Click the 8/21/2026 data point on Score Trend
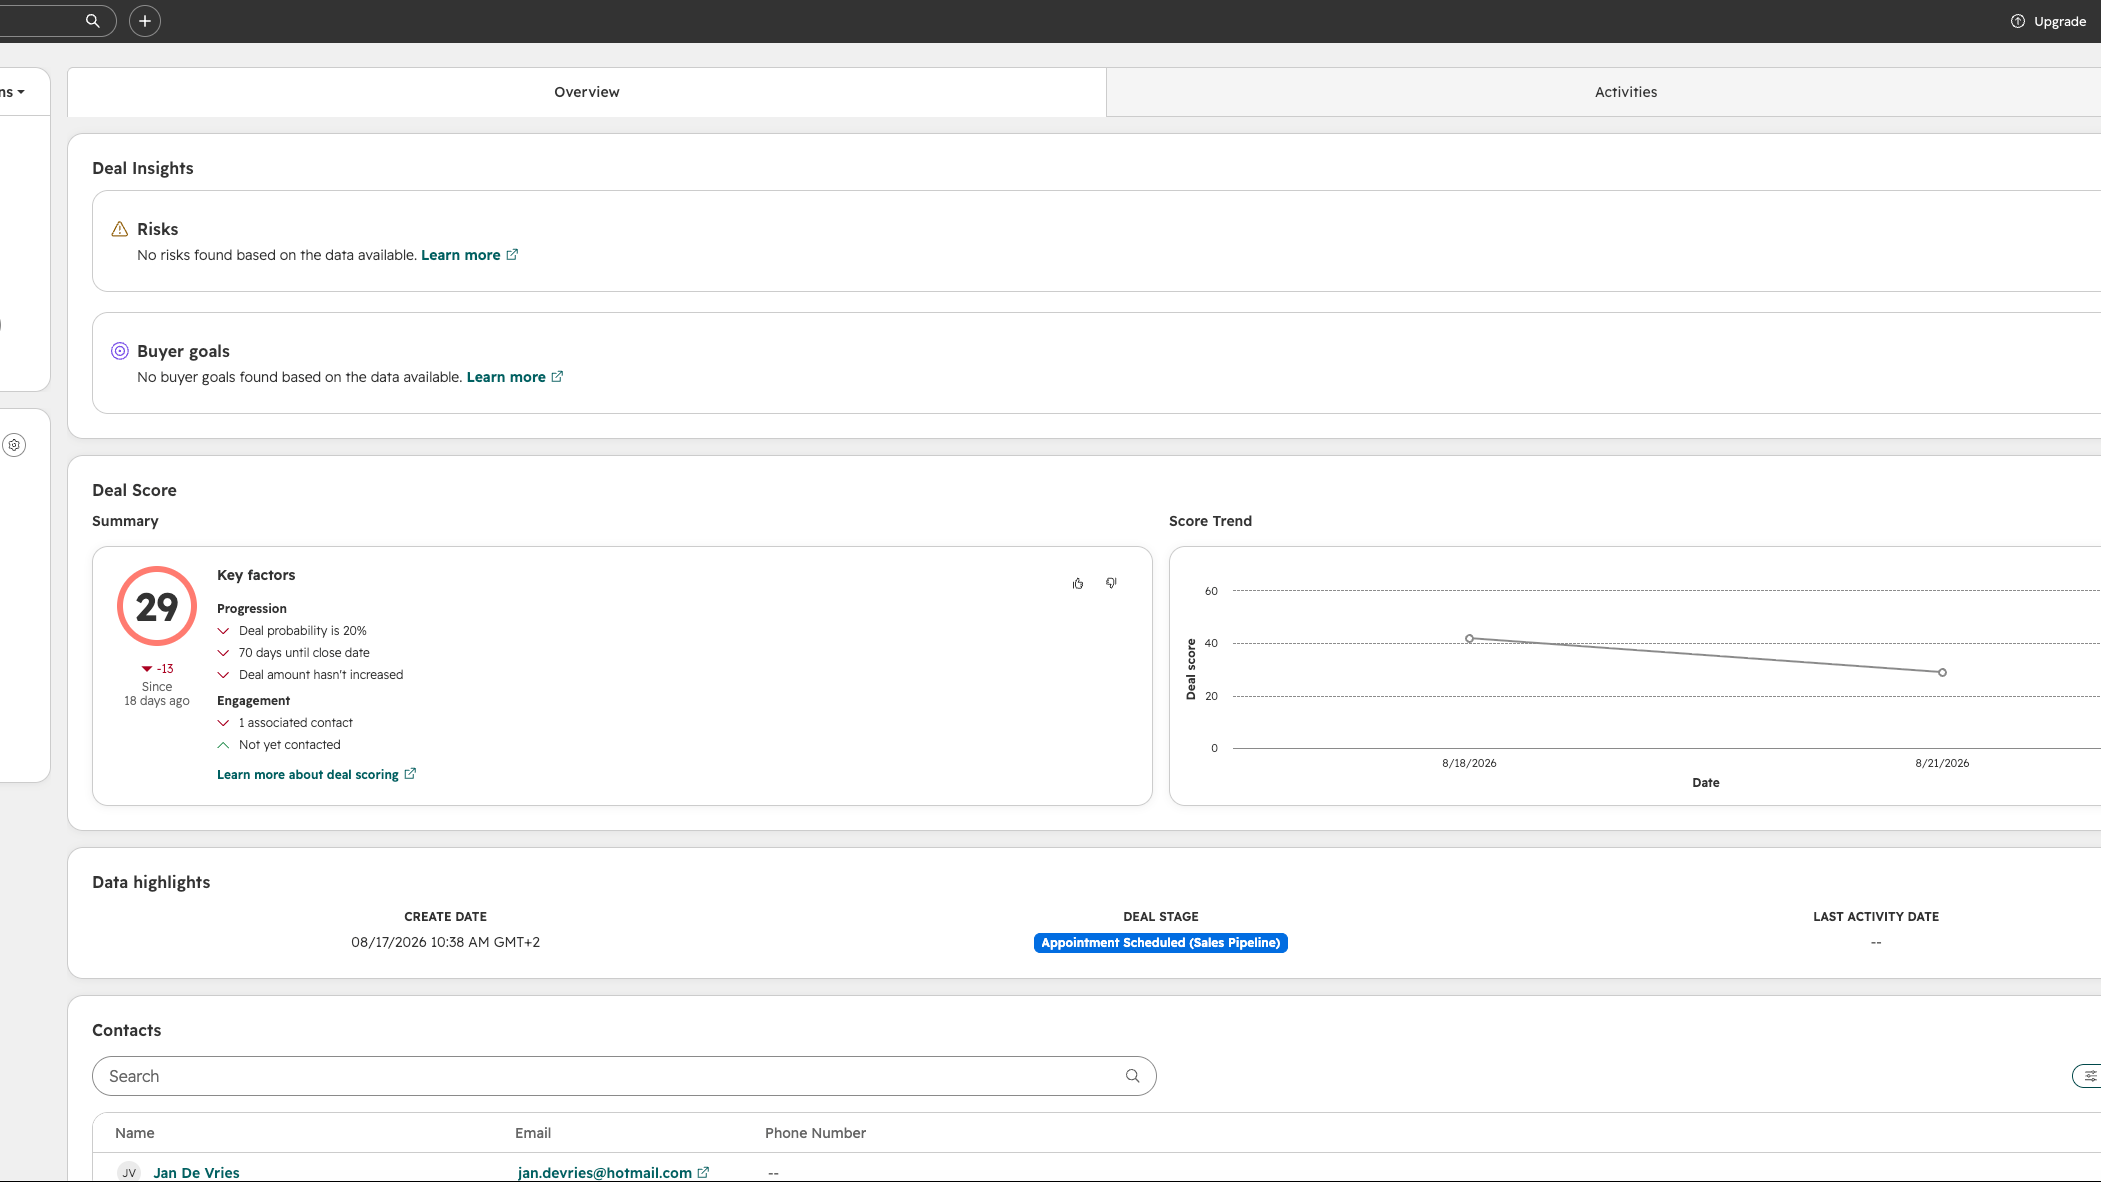The height and width of the screenshot is (1182, 2101). (1942, 672)
